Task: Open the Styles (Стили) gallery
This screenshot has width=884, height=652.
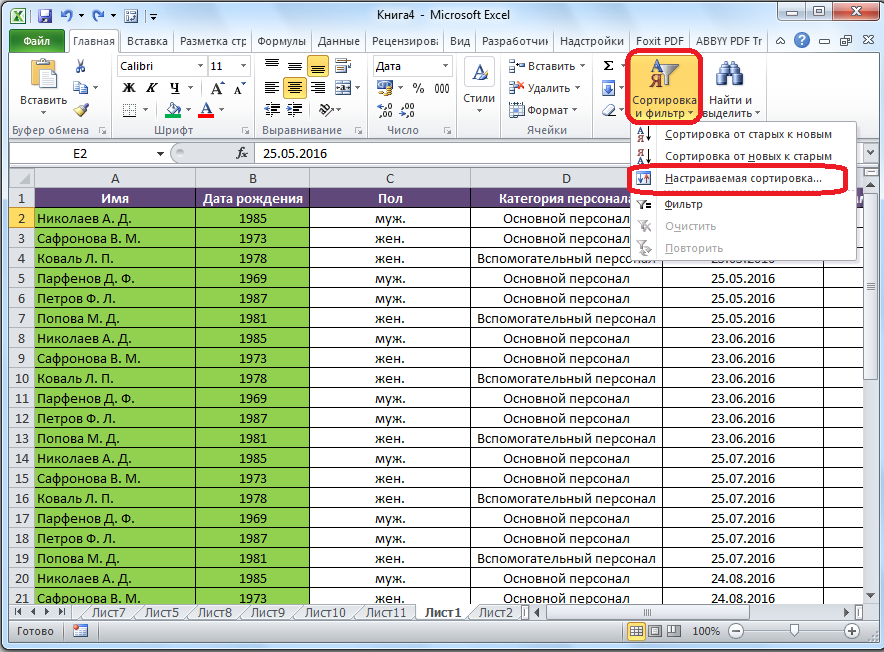Action: [479, 84]
